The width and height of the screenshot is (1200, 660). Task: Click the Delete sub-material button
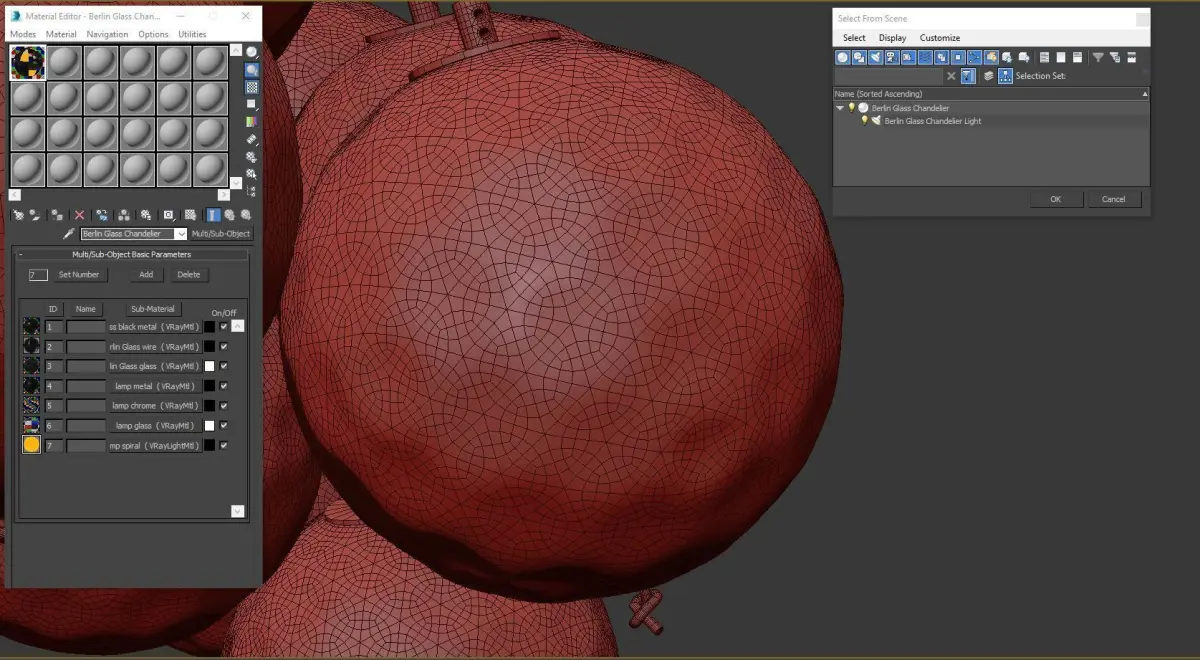coord(188,274)
